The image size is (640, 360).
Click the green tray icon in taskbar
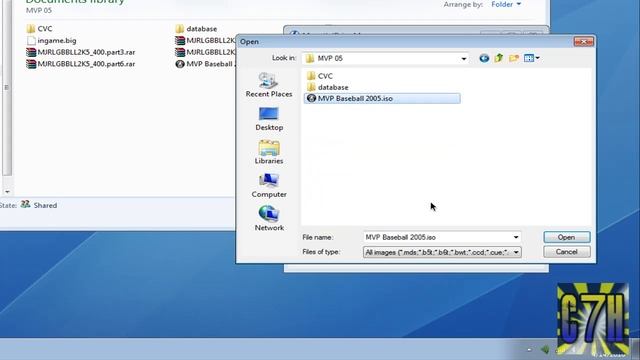pos(545,349)
